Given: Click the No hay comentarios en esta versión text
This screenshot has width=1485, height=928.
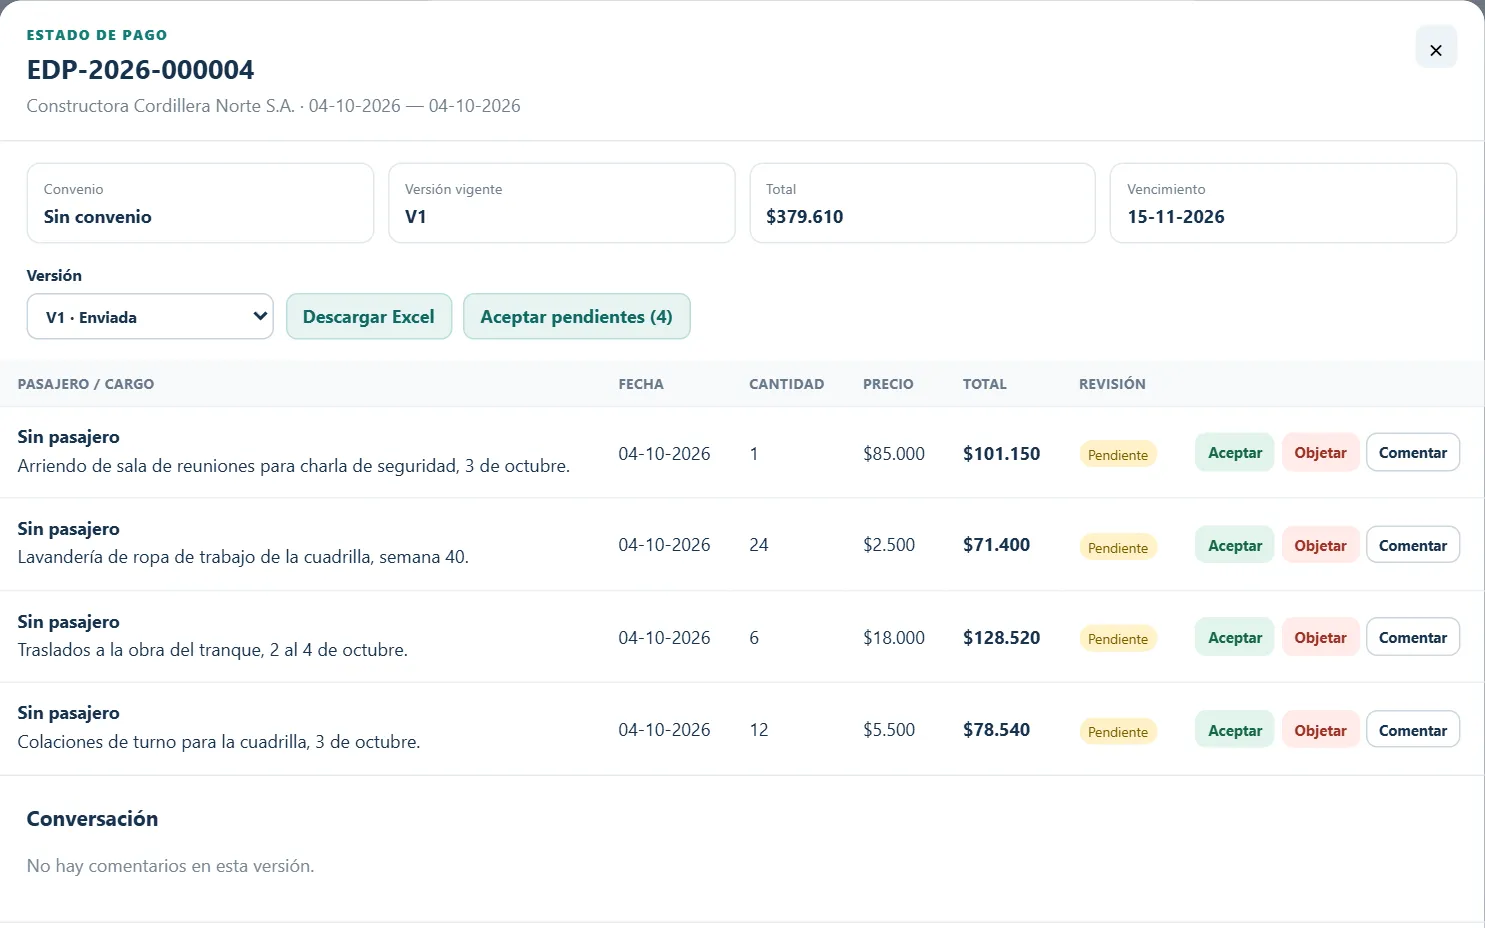Looking at the screenshot, I should point(170,866).
